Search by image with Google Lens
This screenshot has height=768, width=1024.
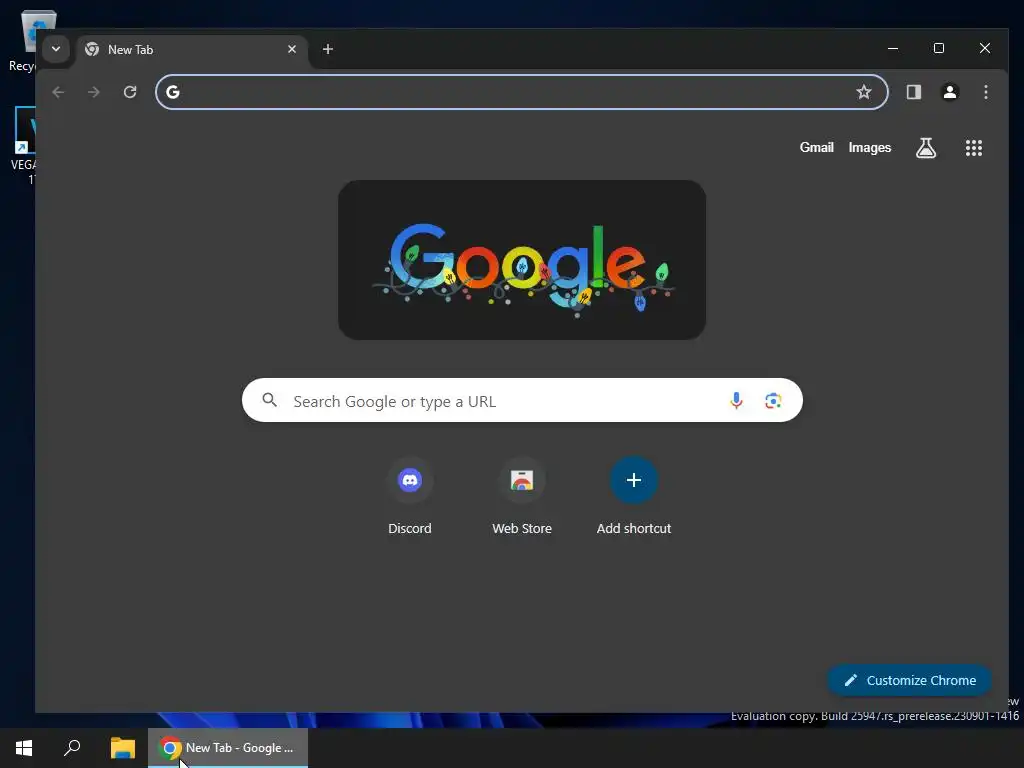click(x=773, y=400)
